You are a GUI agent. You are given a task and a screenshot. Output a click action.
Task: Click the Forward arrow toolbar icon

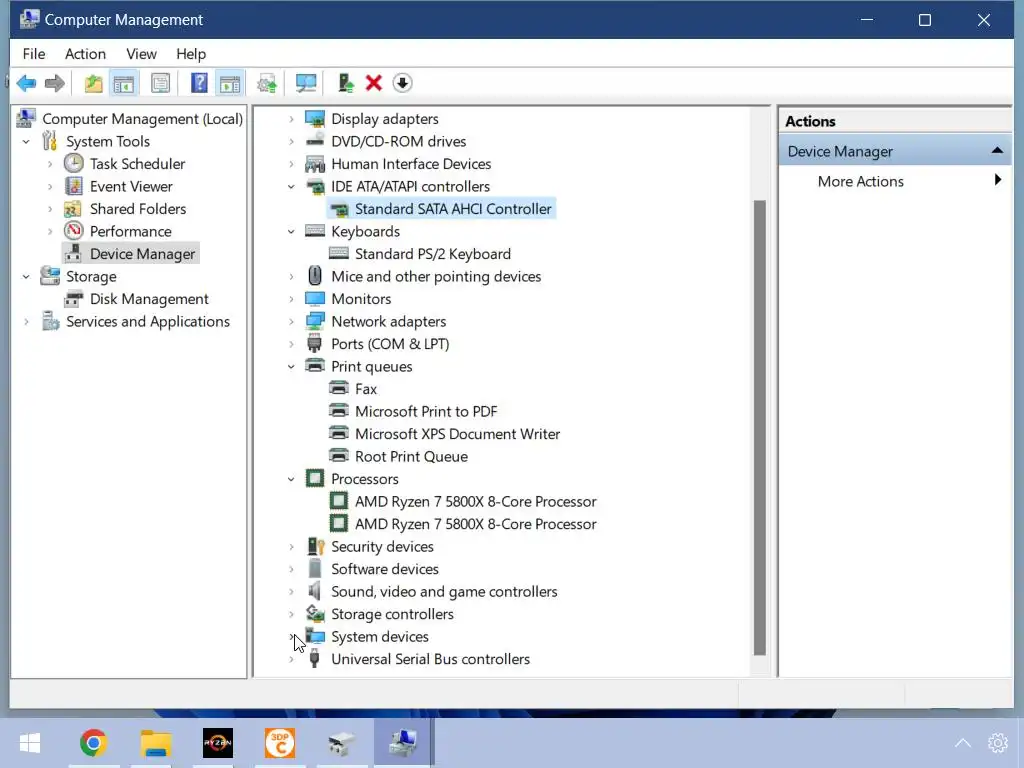(55, 83)
